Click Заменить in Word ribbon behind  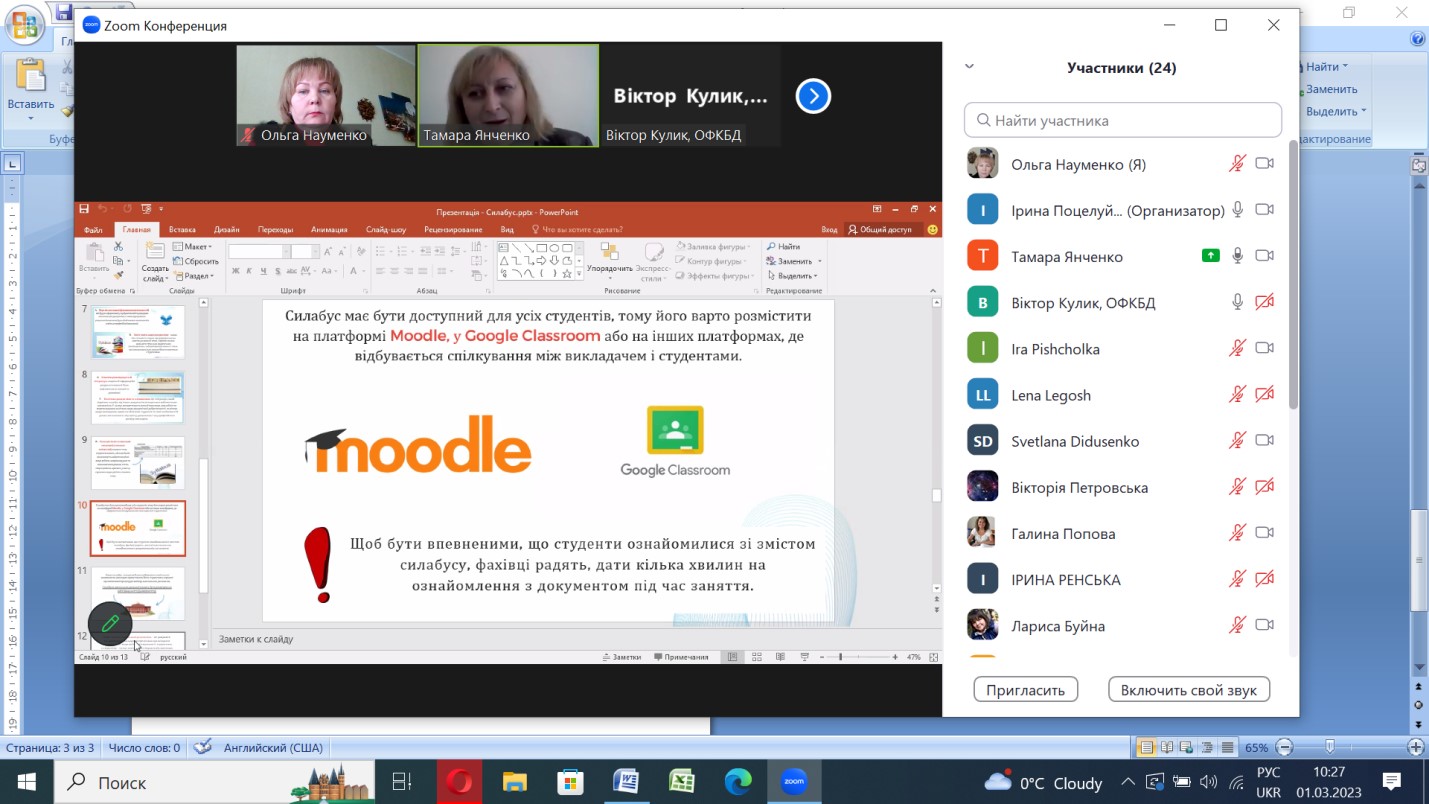pyautogui.click(x=1330, y=89)
